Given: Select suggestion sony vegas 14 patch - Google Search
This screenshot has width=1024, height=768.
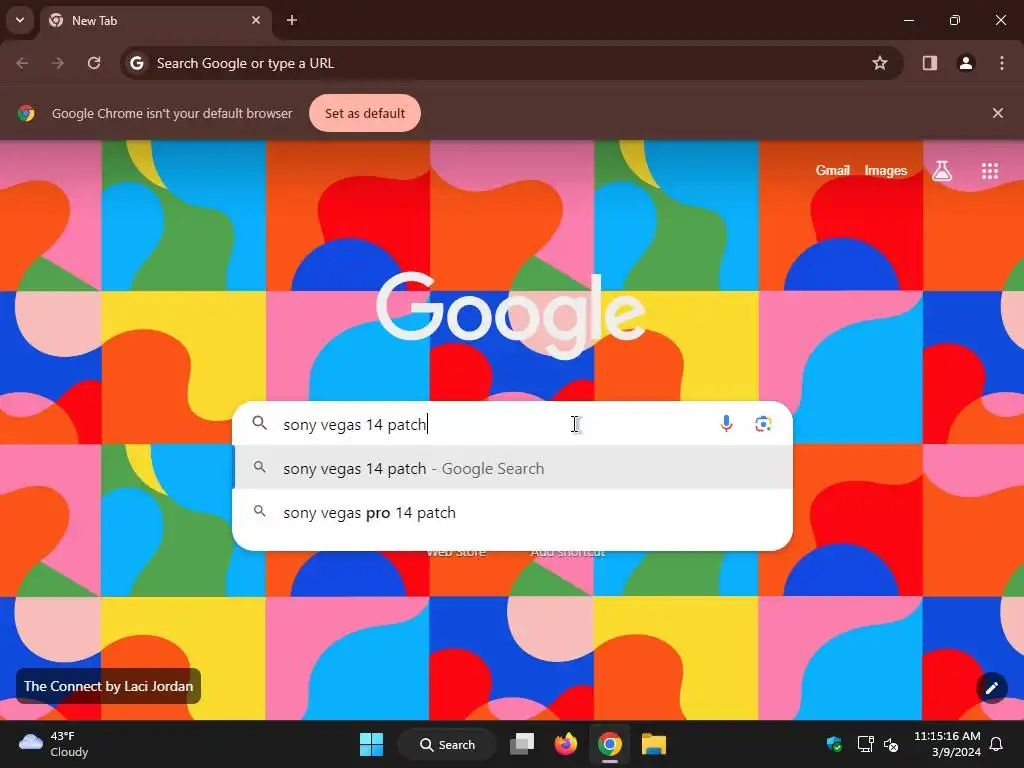Looking at the screenshot, I should click(x=512, y=468).
